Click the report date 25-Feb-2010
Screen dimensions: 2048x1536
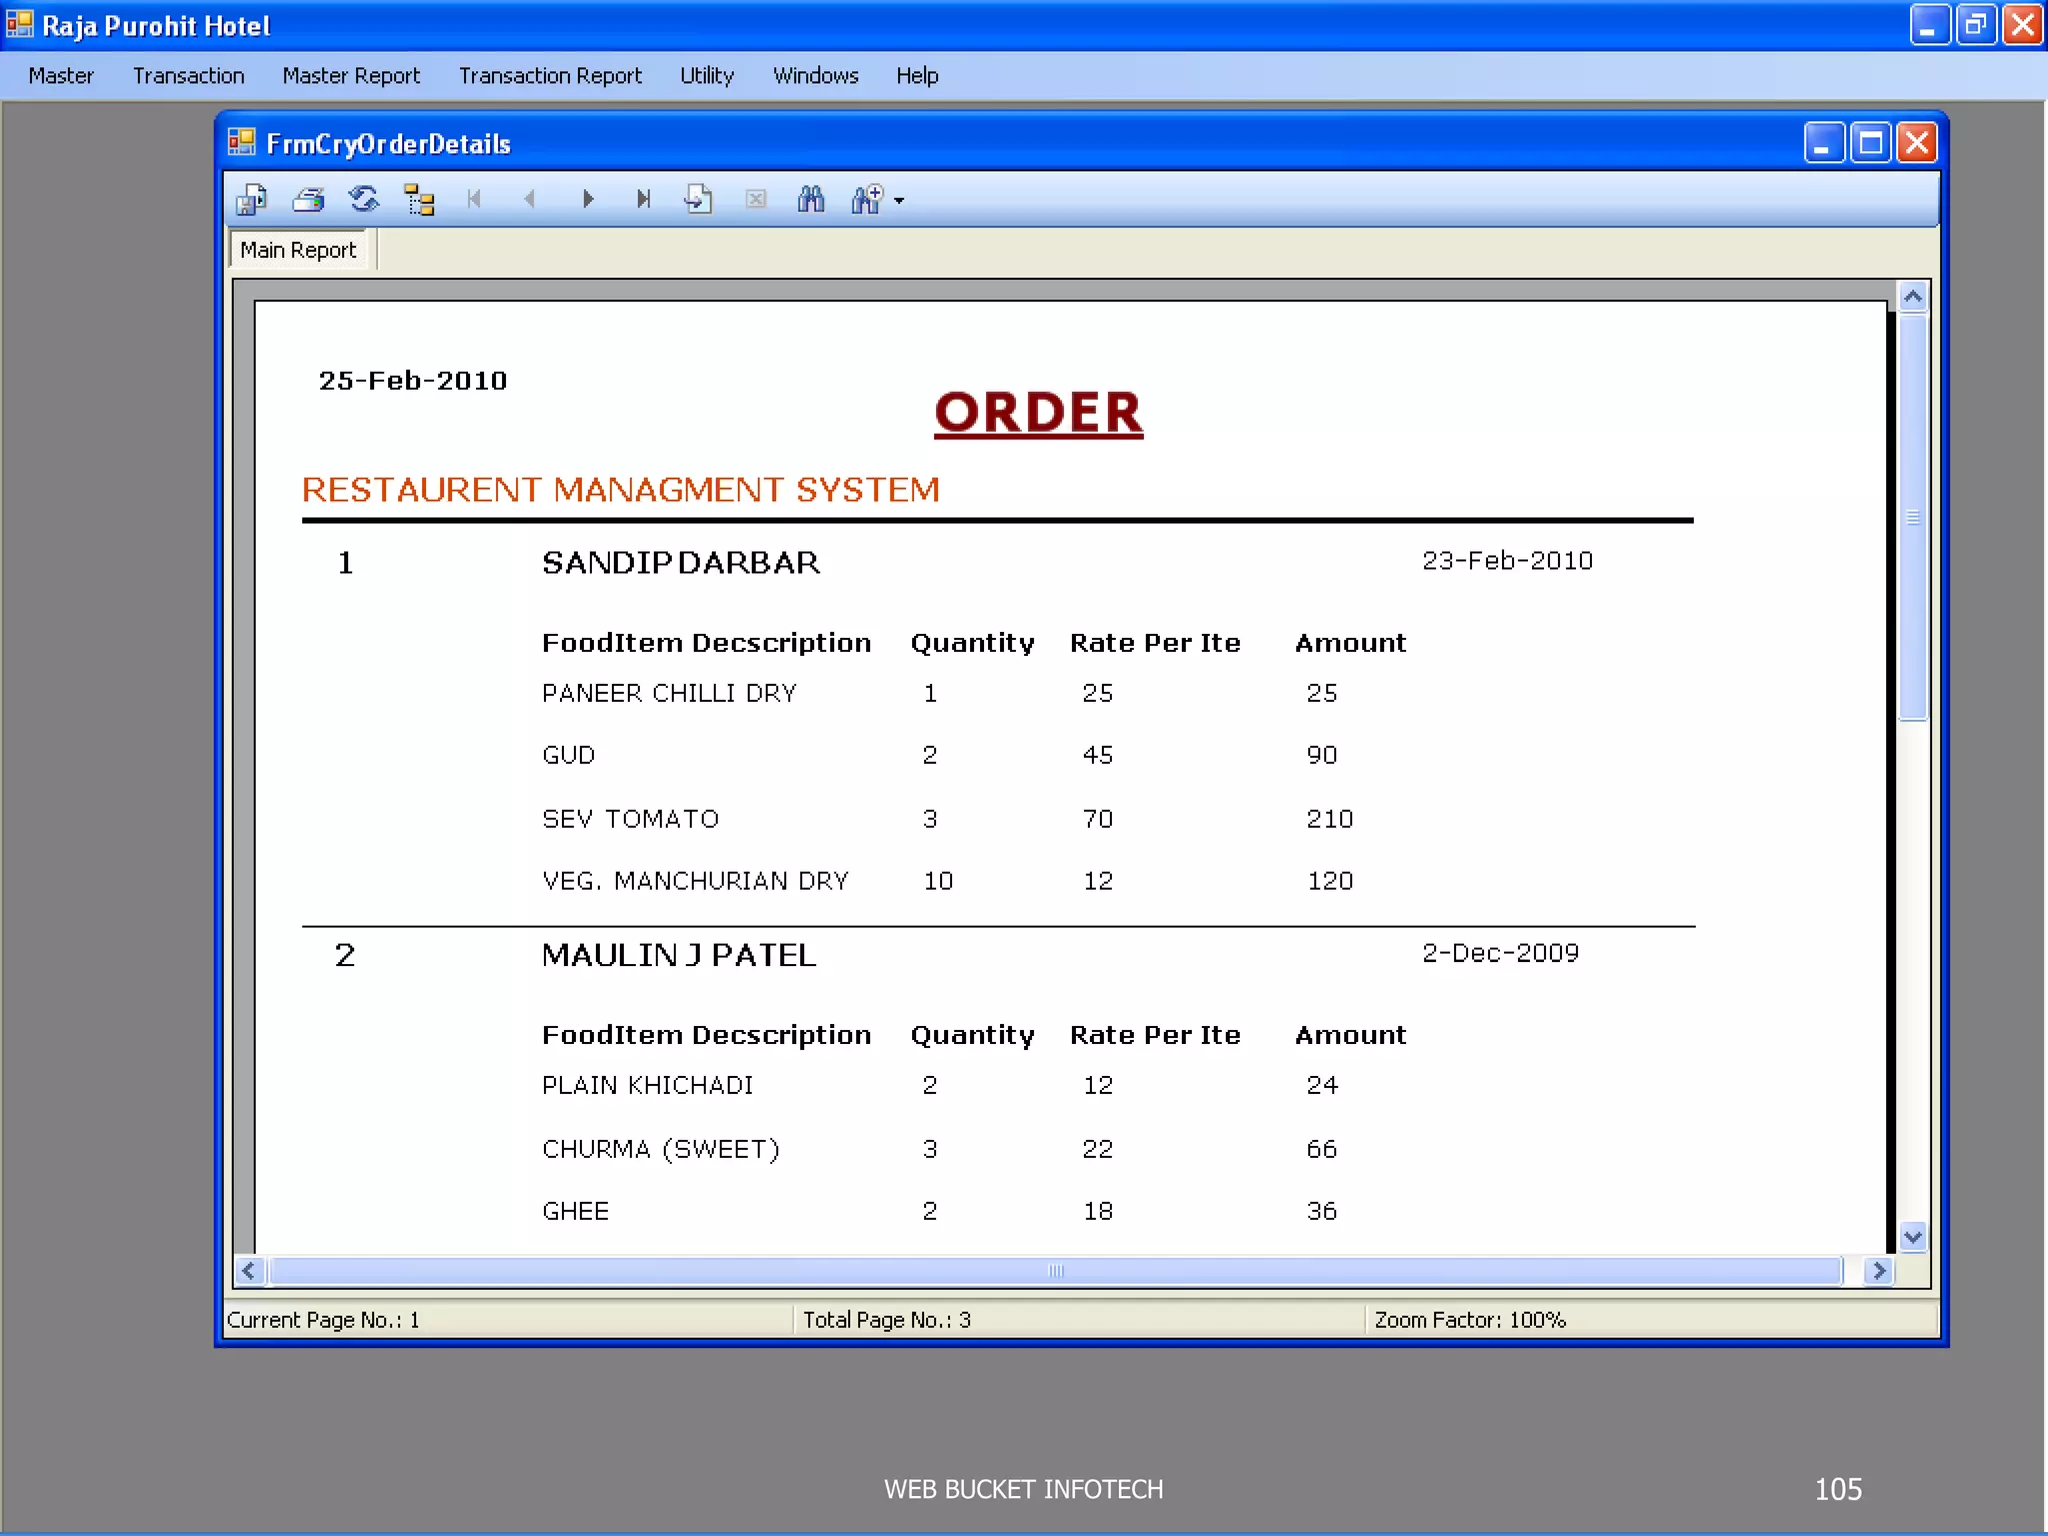413,381
